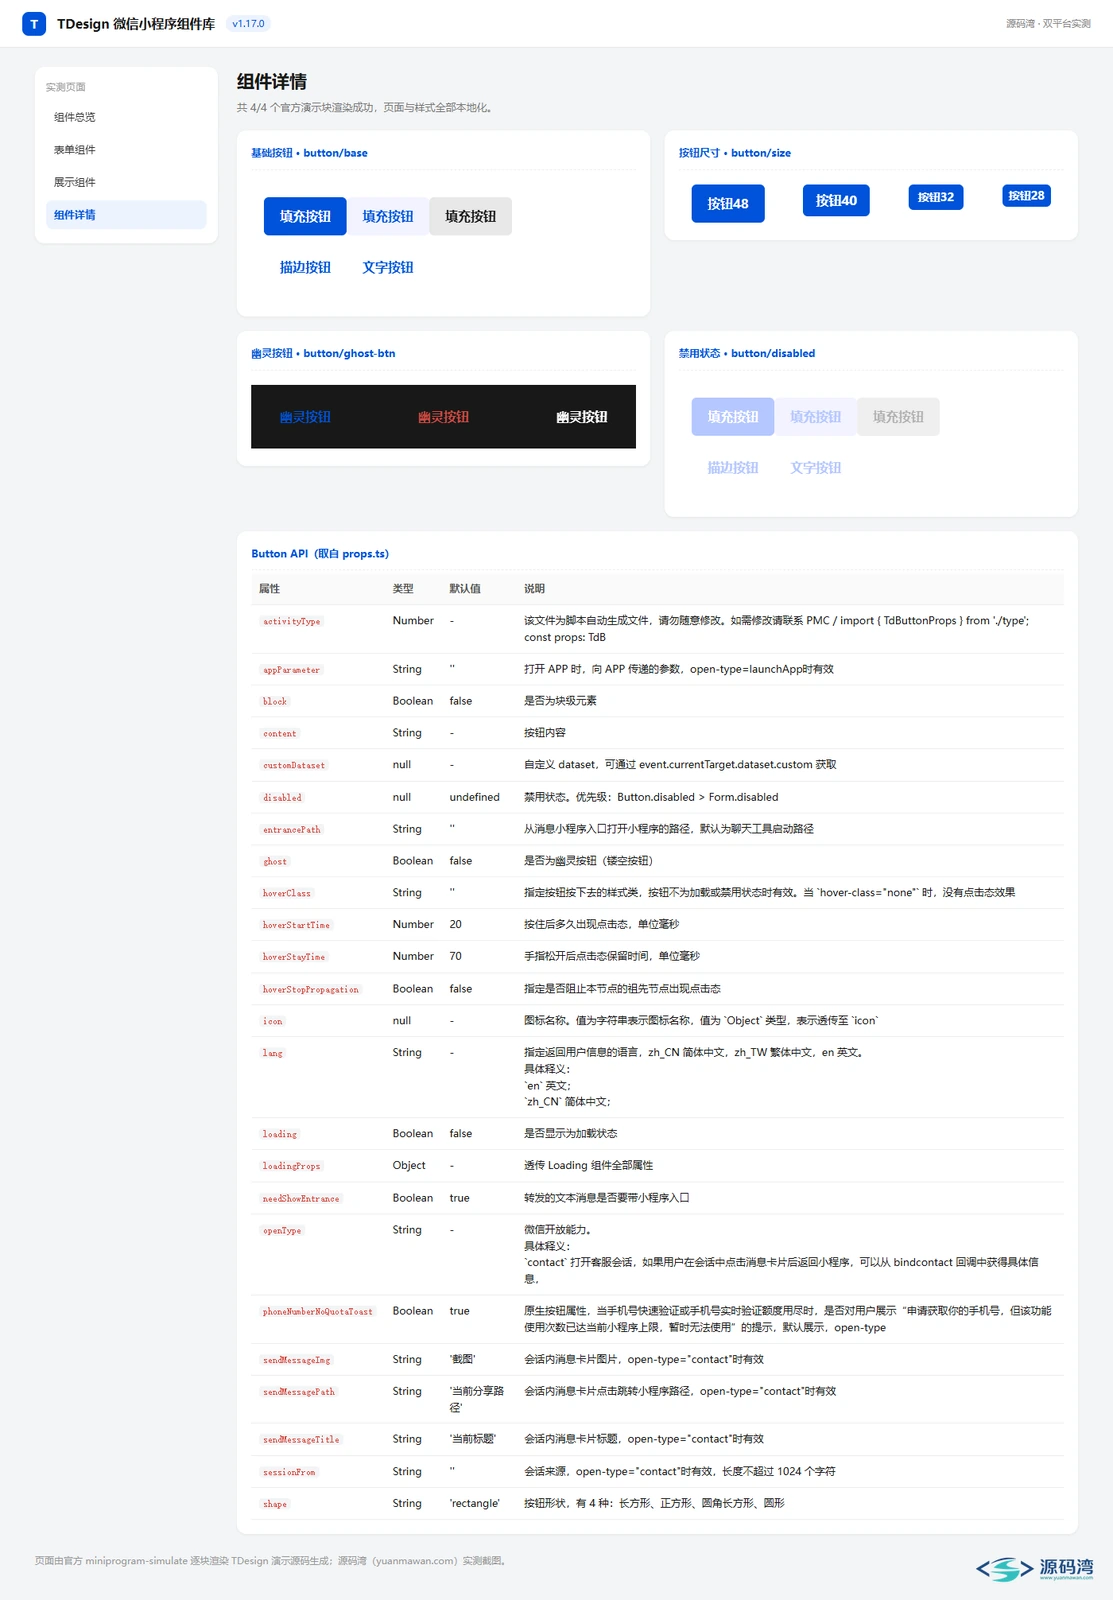Click the 基础按钮 • button/base card title

tap(309, 153)
